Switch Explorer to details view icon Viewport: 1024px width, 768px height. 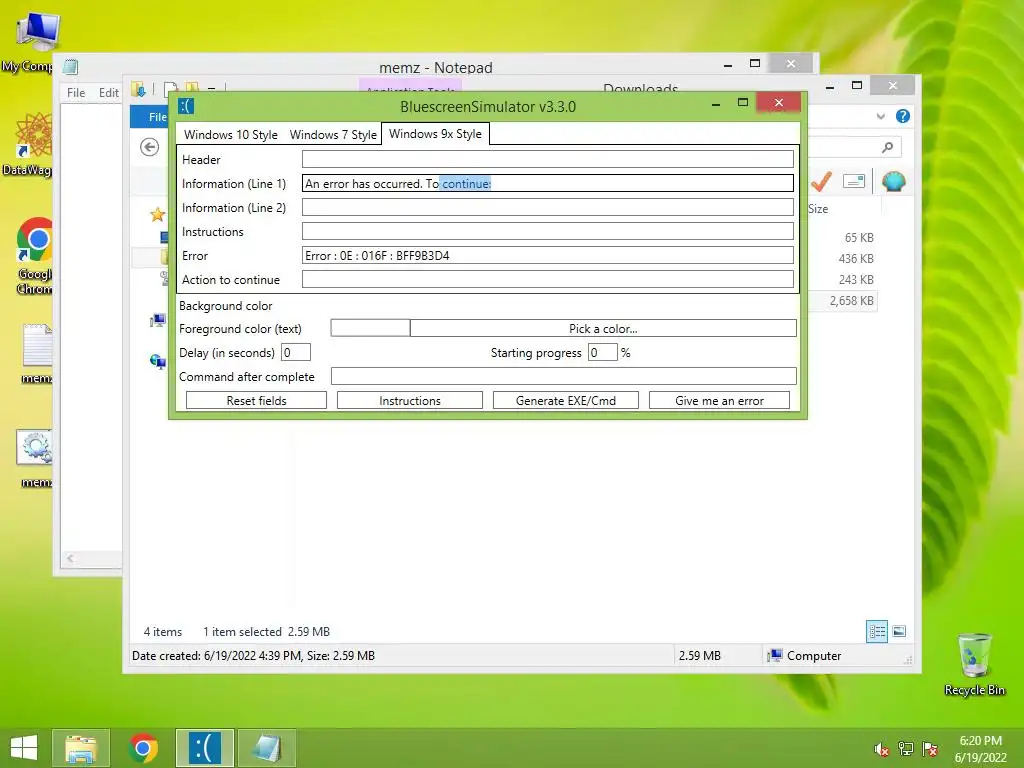(876, 632)
